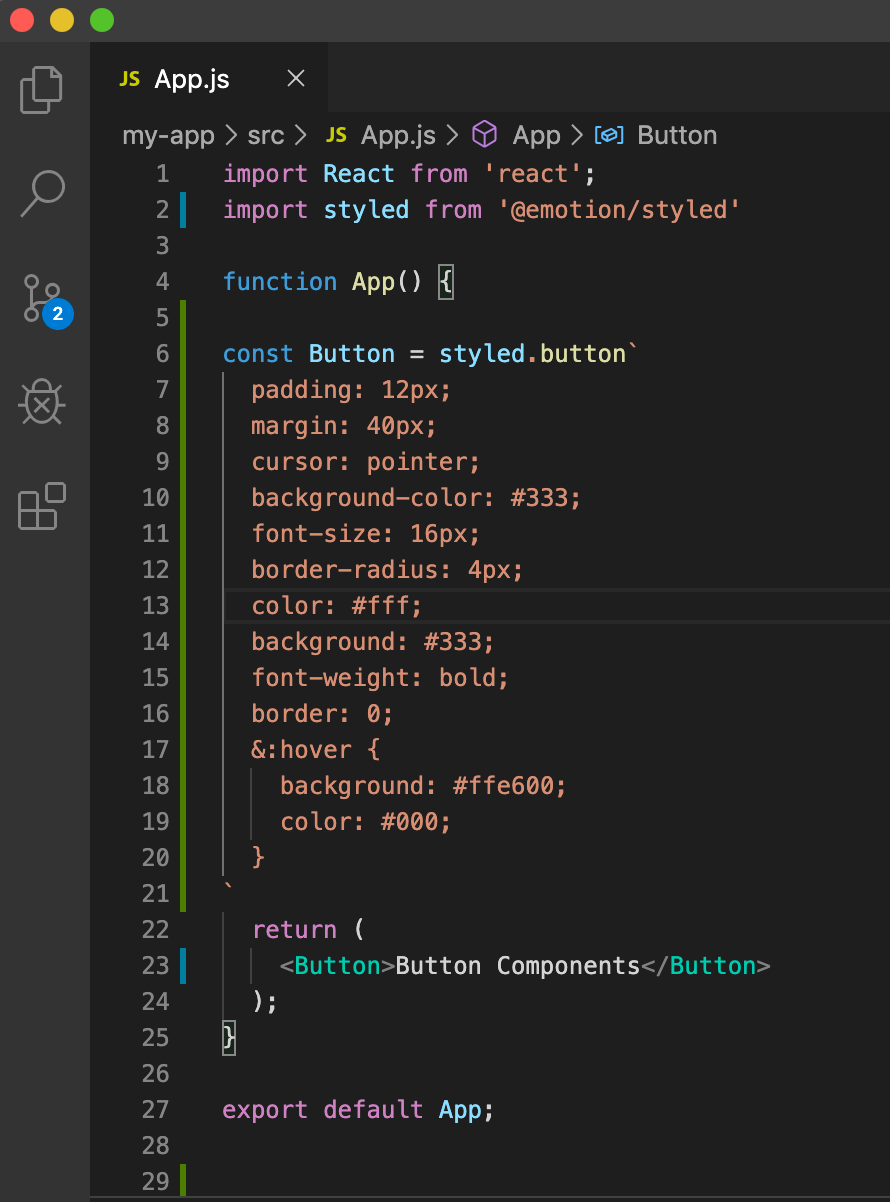This screenshot has height=1202, width=890.
Task: Close the App.js editor tab
Action: tap(296, 79)
